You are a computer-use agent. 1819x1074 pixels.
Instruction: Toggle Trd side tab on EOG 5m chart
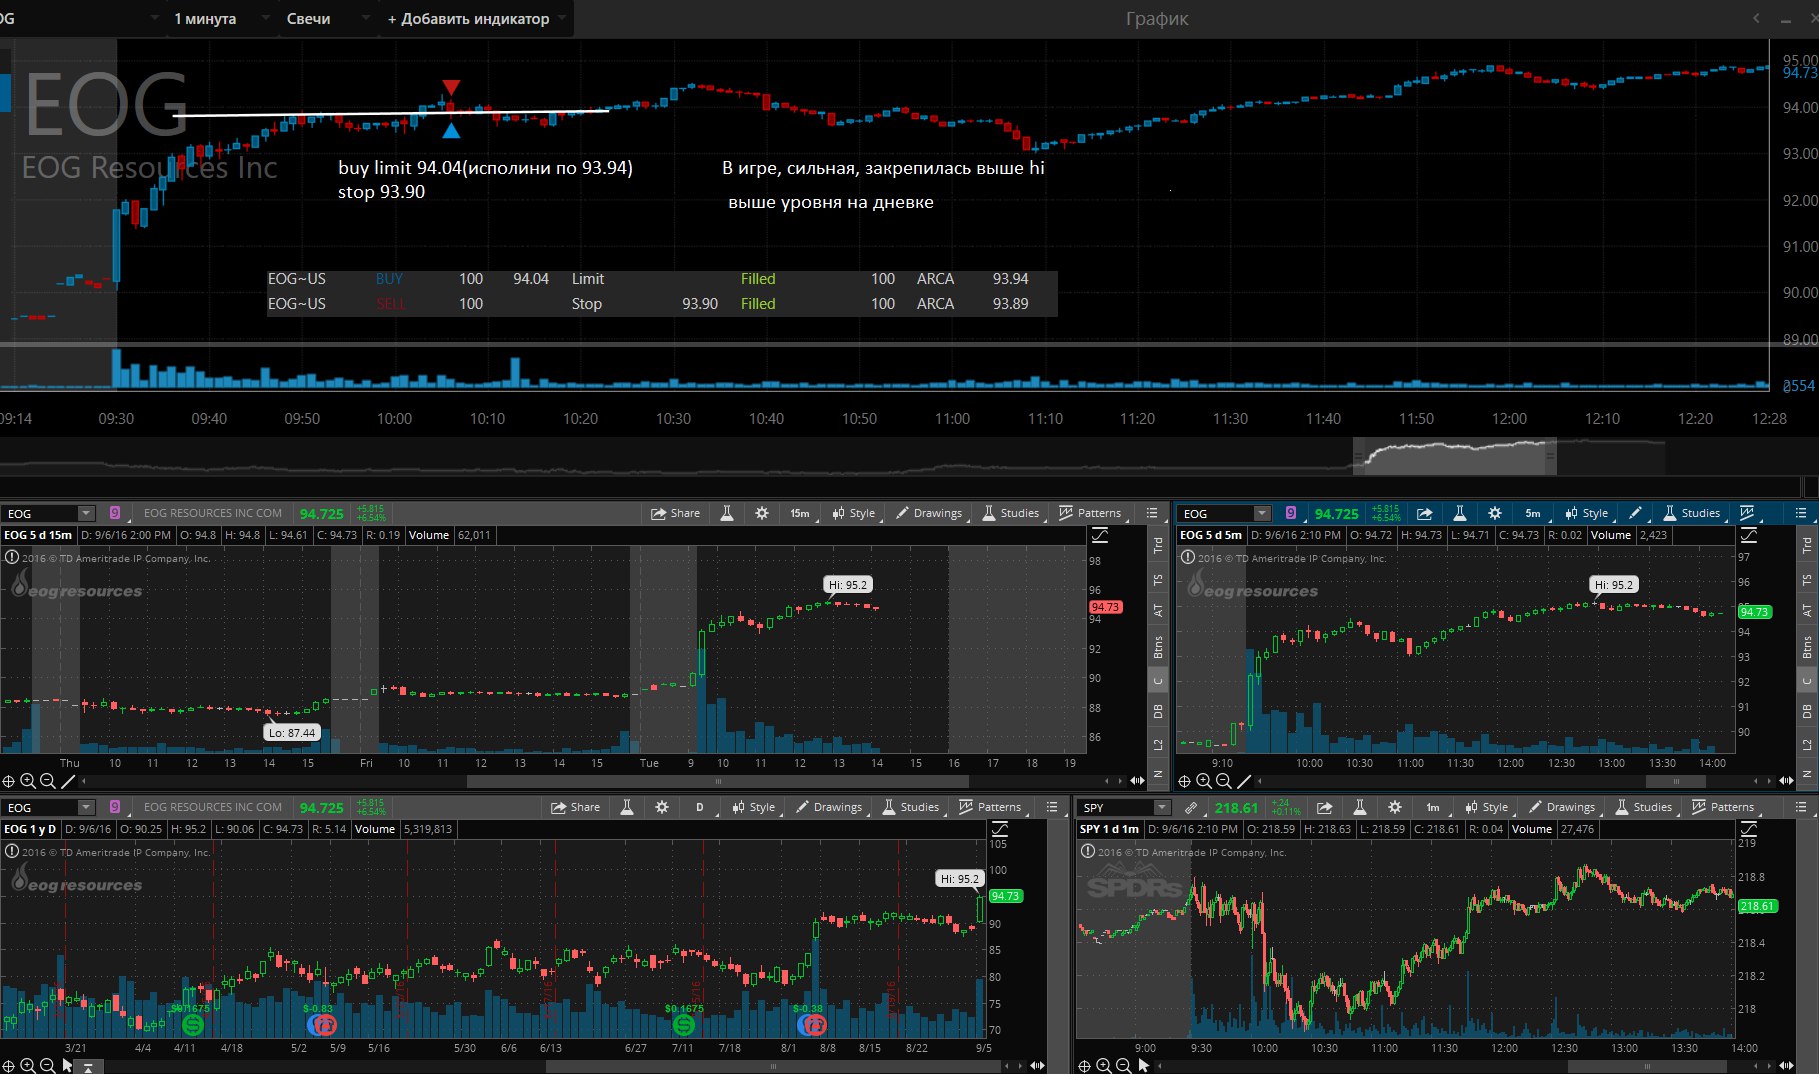[x=1807, y=545]
